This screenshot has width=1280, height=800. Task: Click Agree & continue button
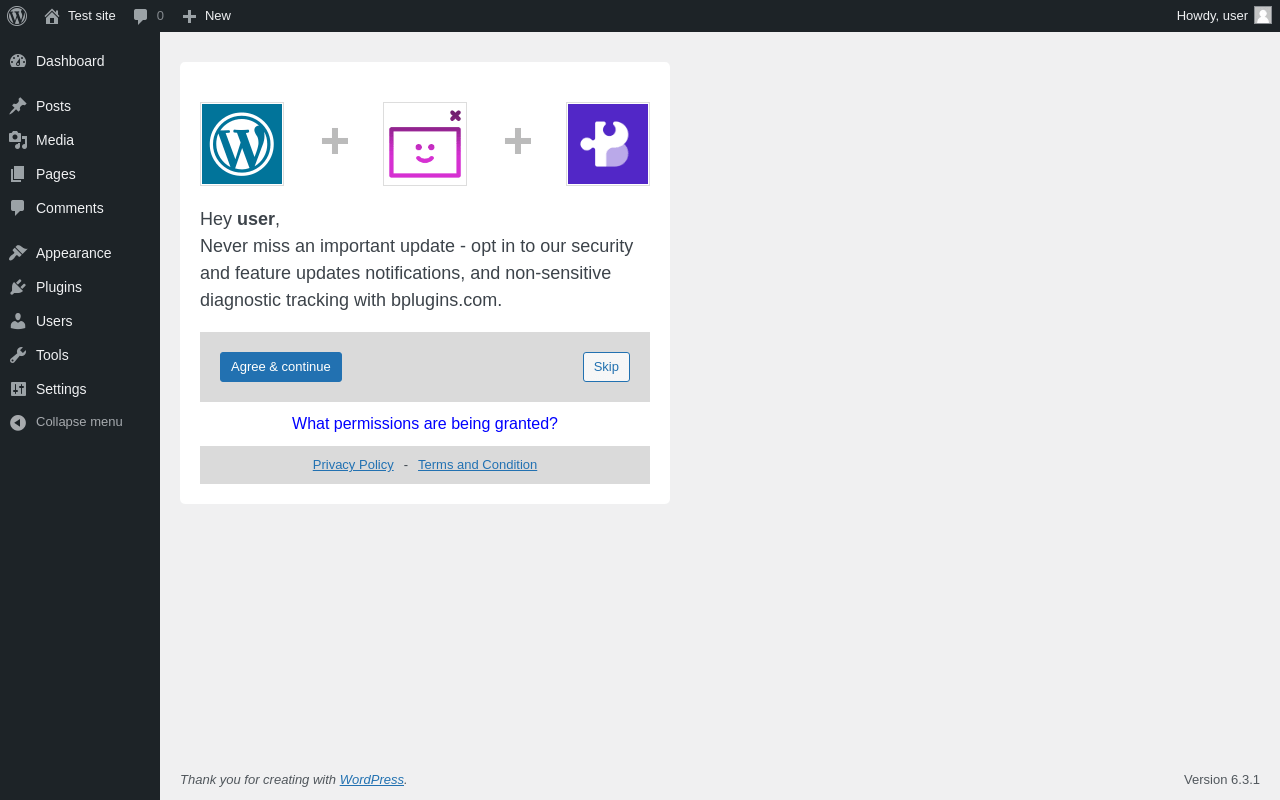click(x=281, y=367)
